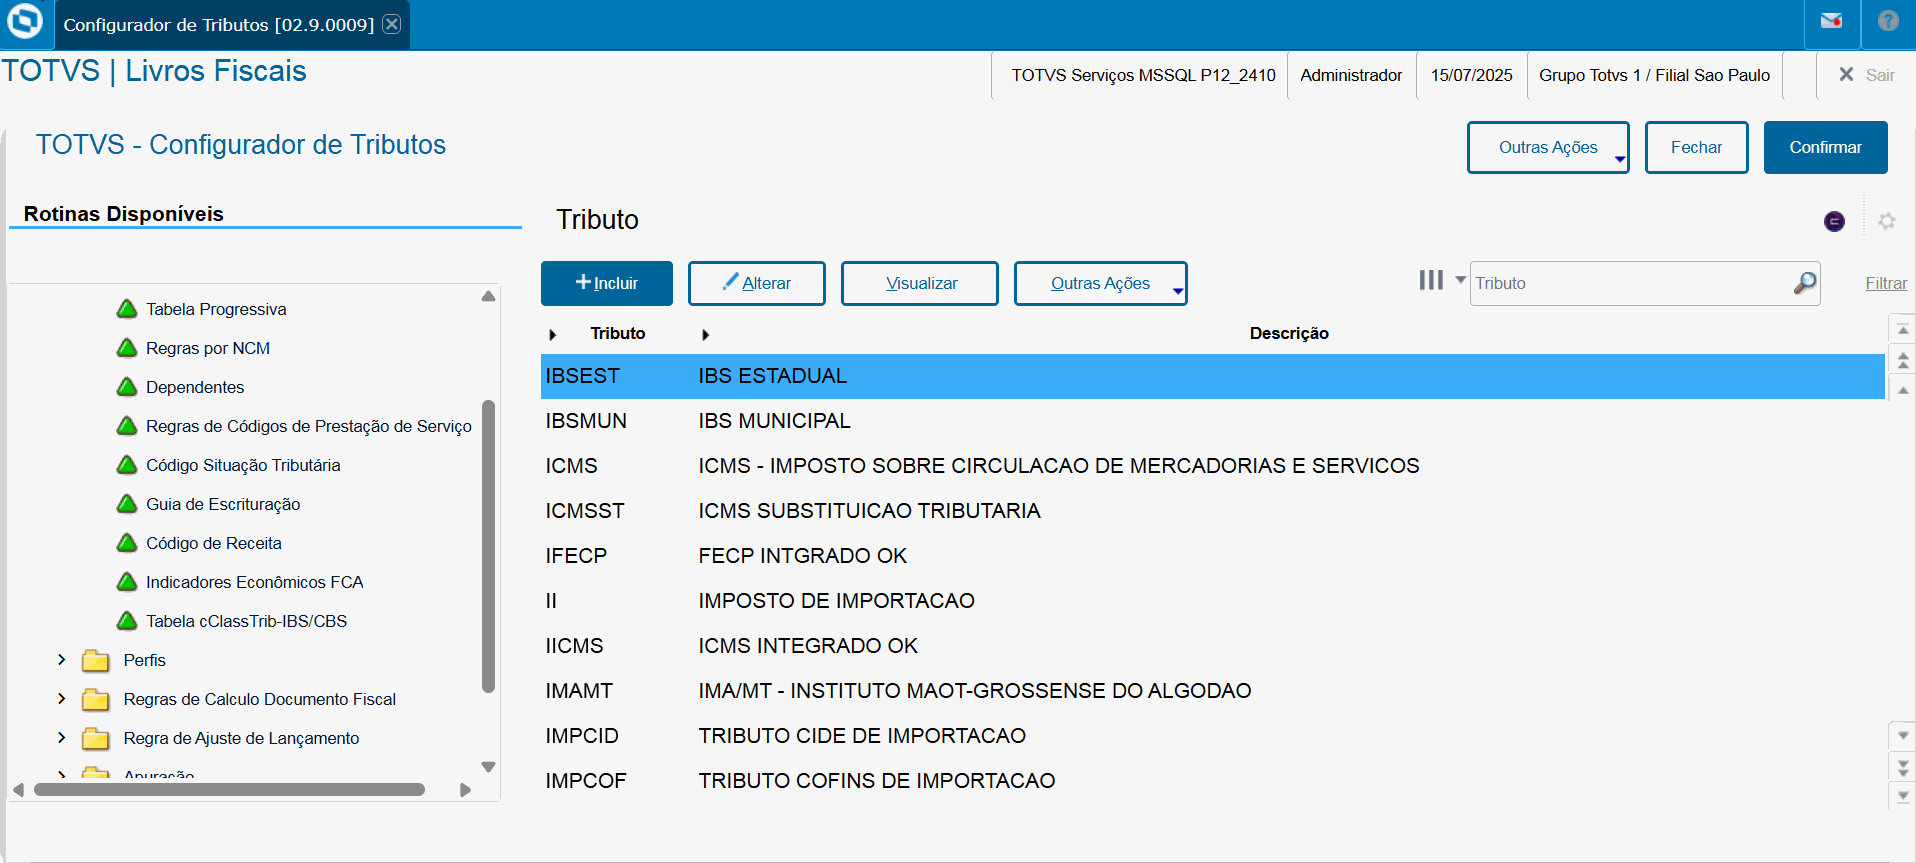The width and height of the screenshot is (1916, 863).
Task: Jump to first record in grid
Action: tap(1903, 328)
